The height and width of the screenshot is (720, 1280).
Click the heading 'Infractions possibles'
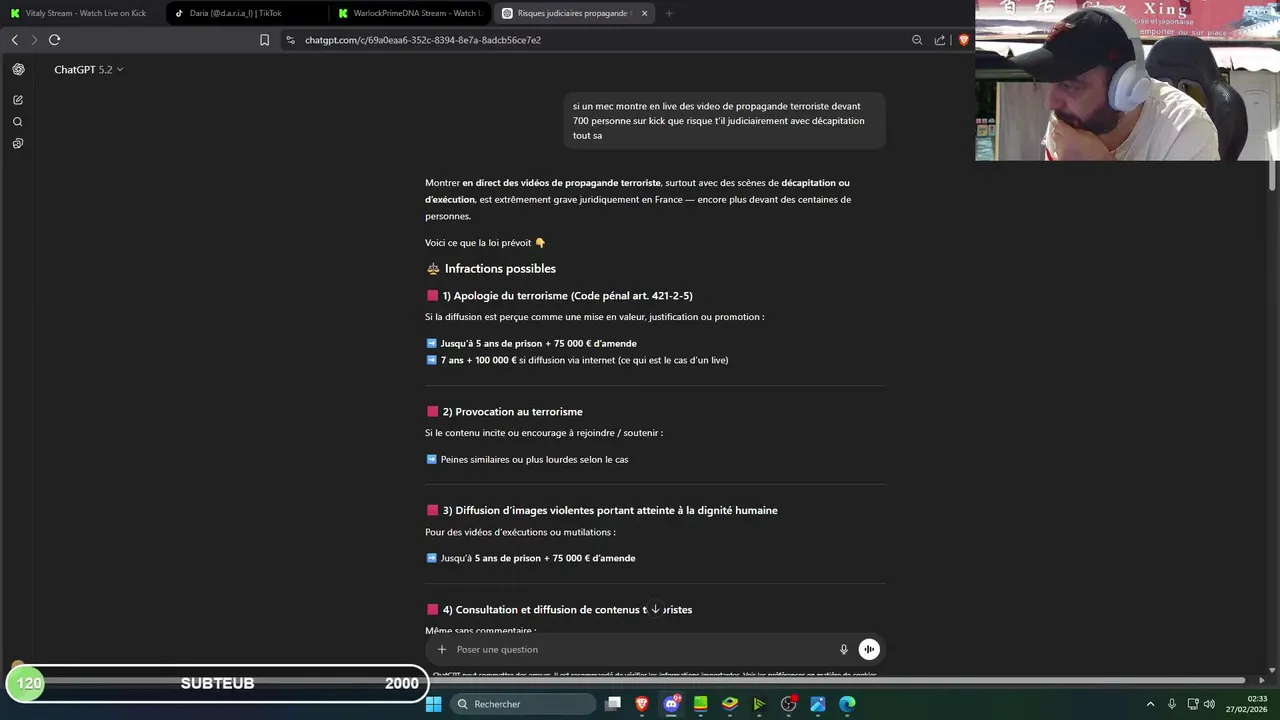[x=500, y=268]
